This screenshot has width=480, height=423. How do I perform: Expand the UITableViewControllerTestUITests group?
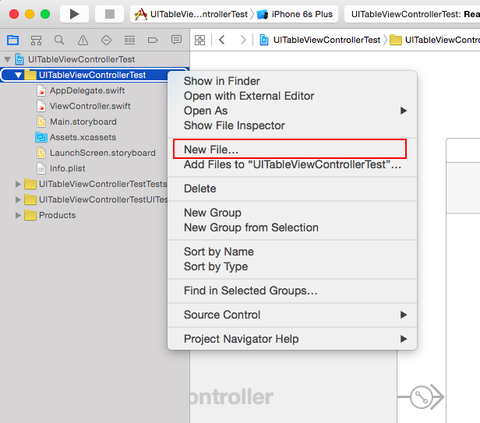(x=18, y=200)
